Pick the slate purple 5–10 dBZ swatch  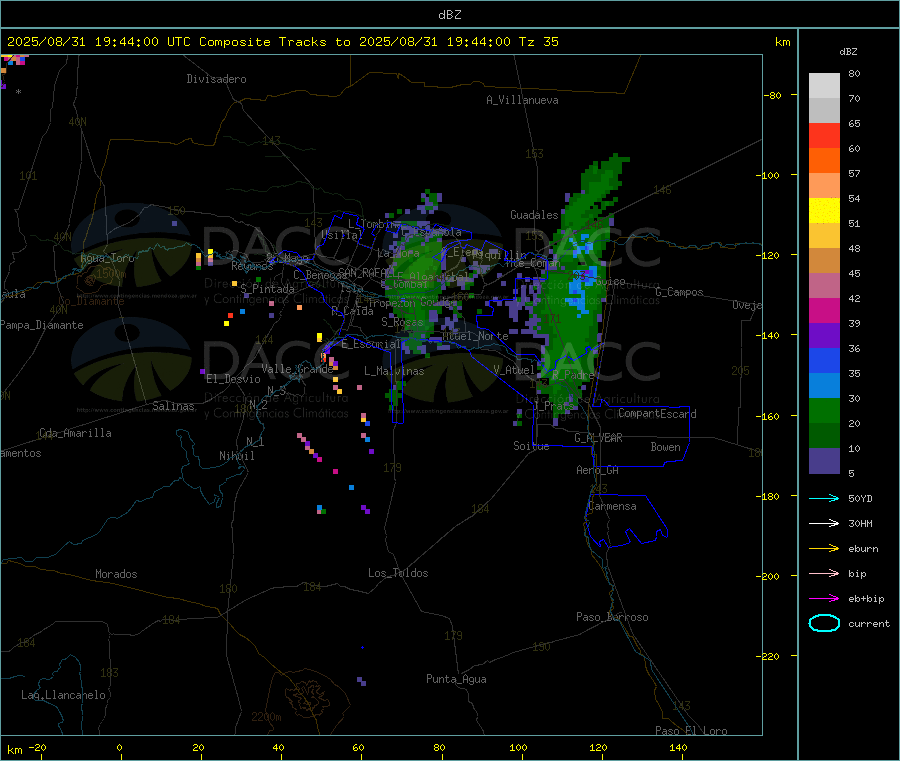click(x=824, y=461)
